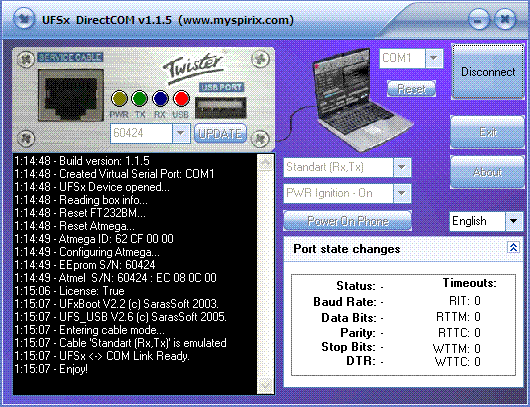The width and height of the screenshot is (530, 407).
Task: Click the 'Parity:' label
Action: point(358,333)
